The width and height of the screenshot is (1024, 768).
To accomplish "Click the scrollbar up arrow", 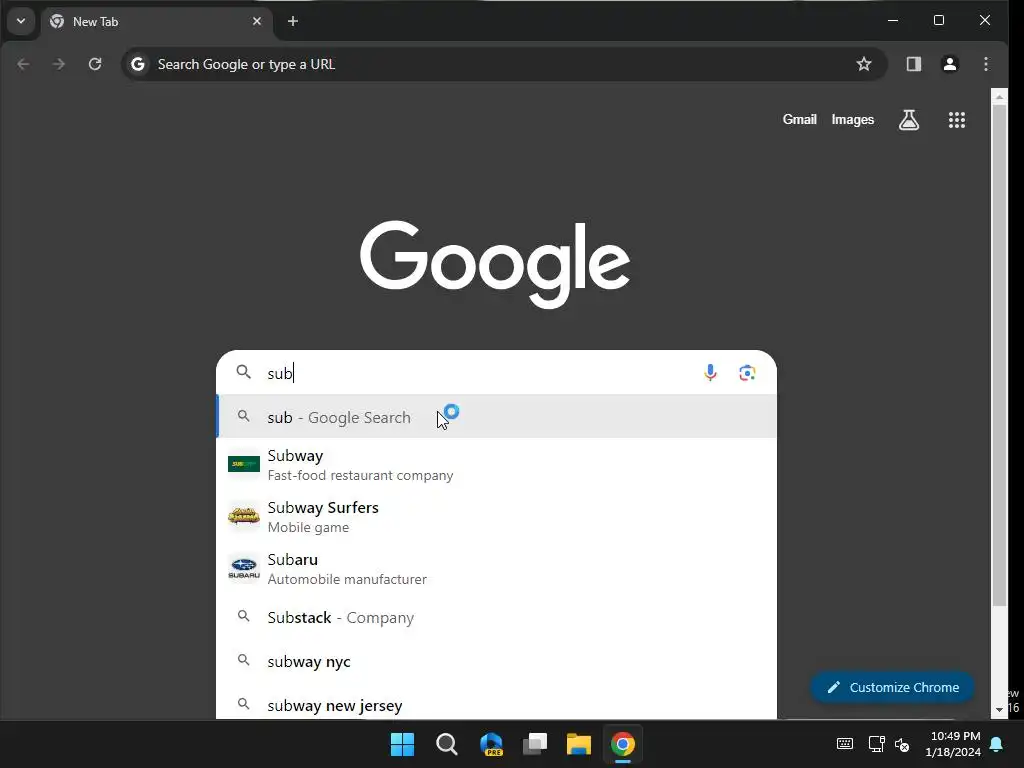I will (999, 97).
